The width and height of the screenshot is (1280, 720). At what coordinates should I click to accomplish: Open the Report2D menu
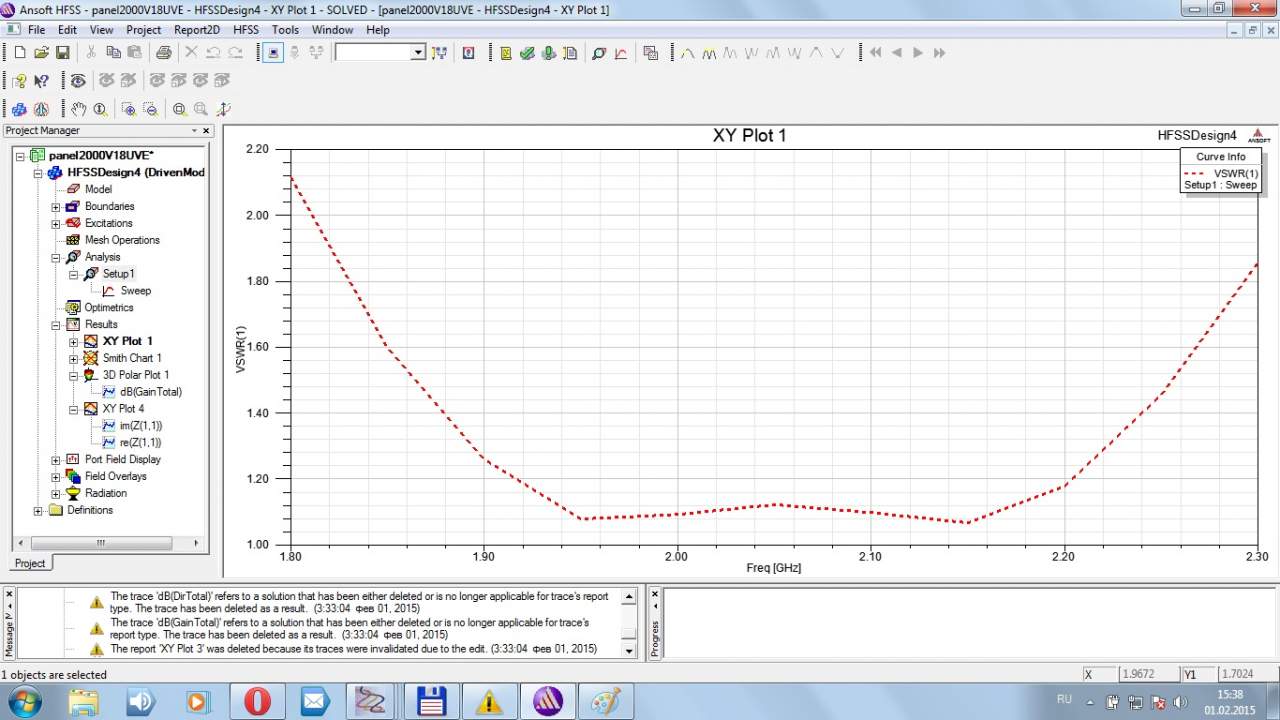click(196, 30)
